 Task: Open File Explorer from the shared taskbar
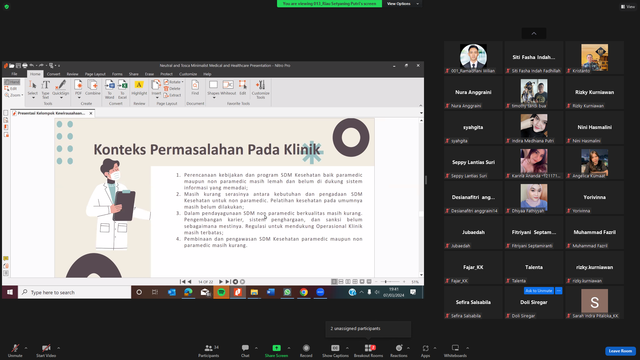tap(254, 292)
